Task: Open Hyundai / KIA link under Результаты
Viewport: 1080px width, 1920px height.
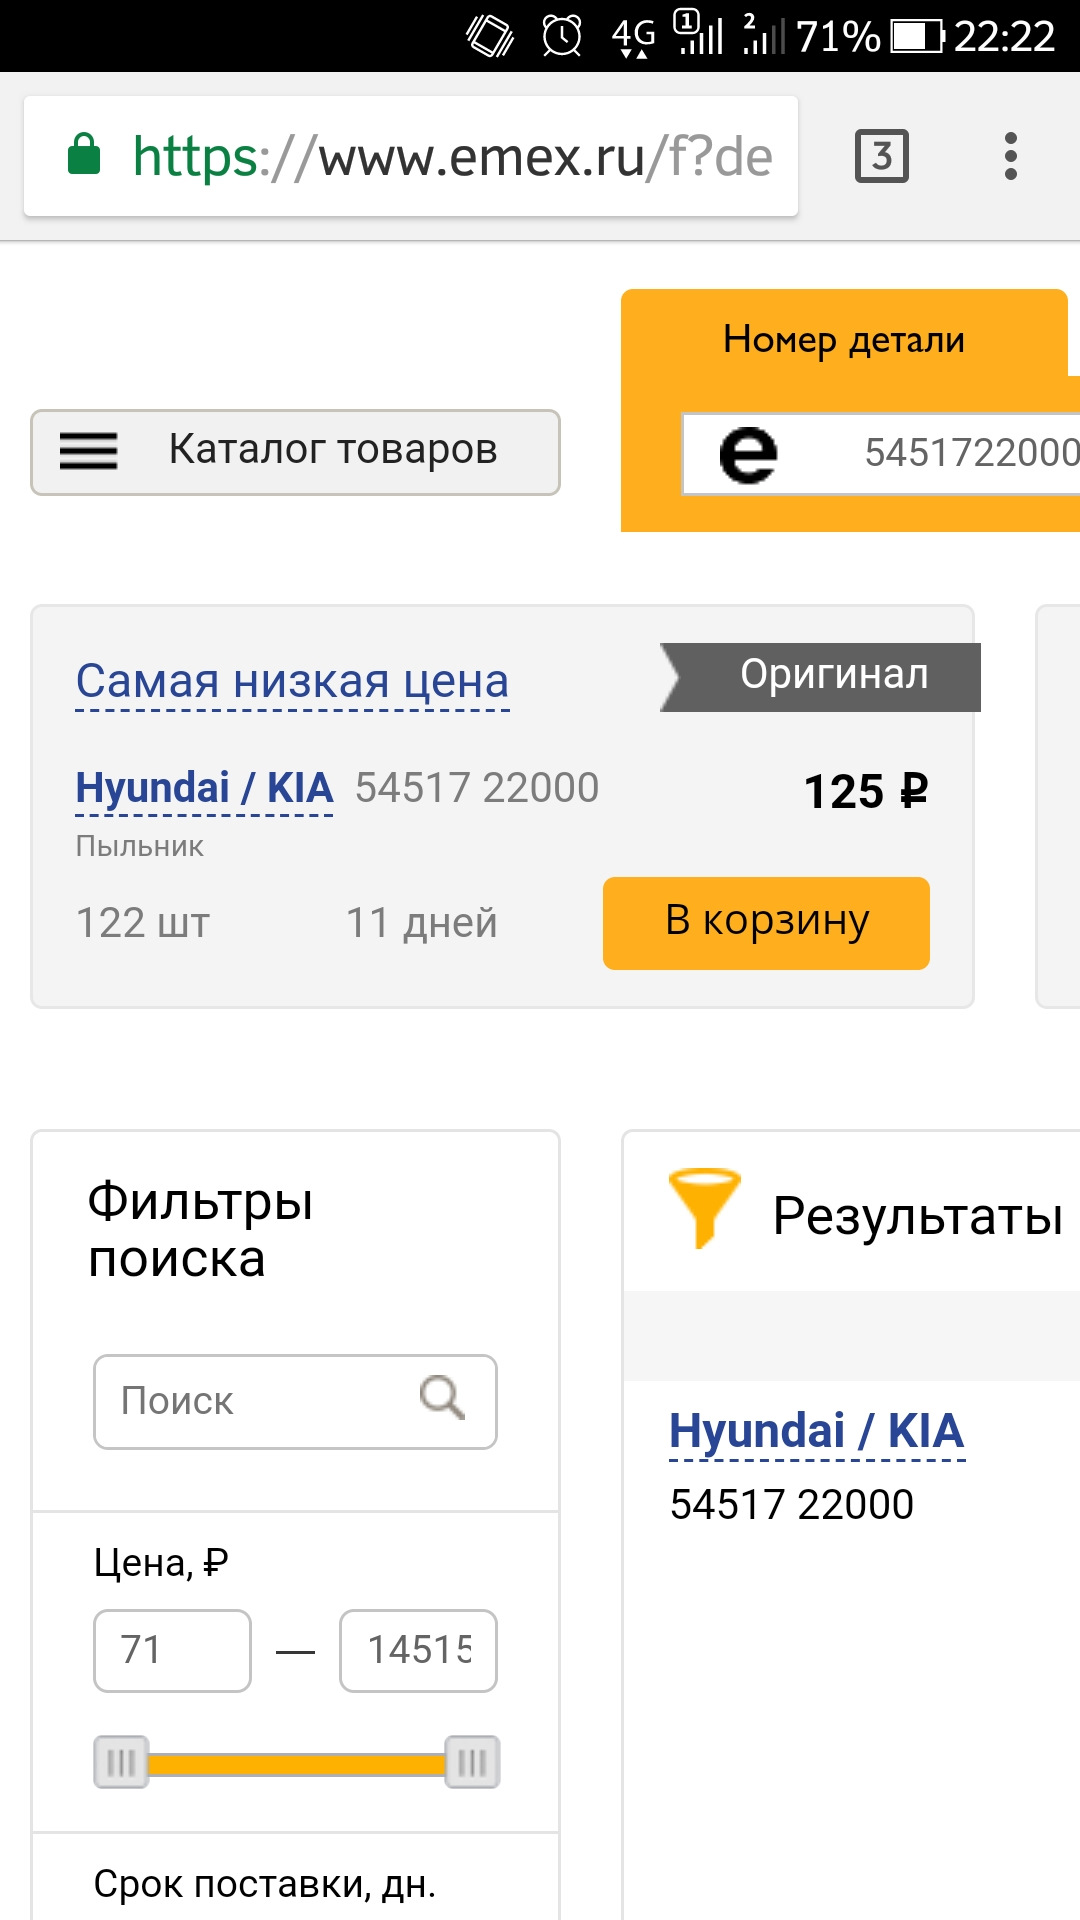Action: (x=816, y=1431)
